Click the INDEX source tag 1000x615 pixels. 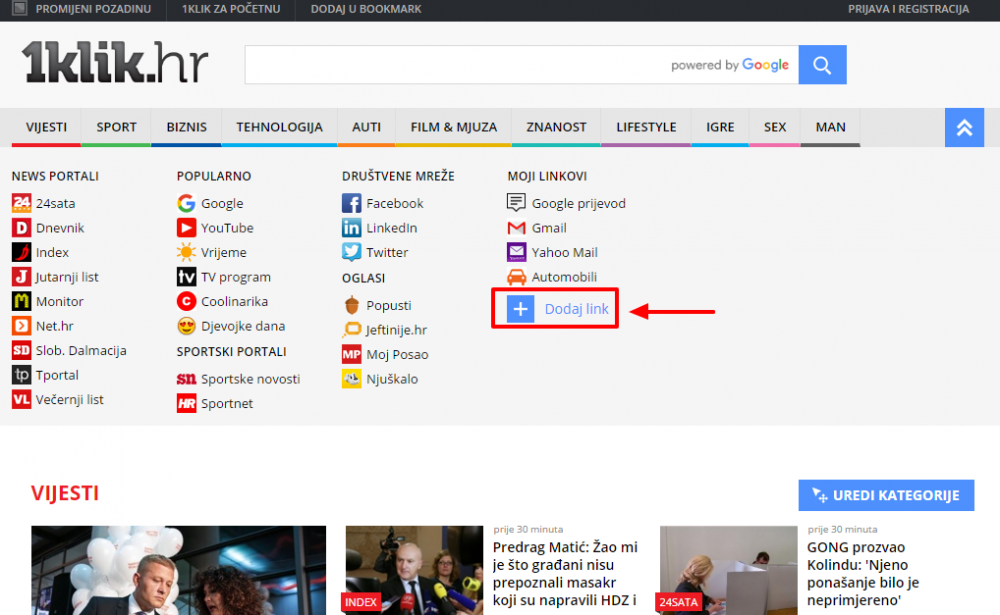(x=361, y=602)
